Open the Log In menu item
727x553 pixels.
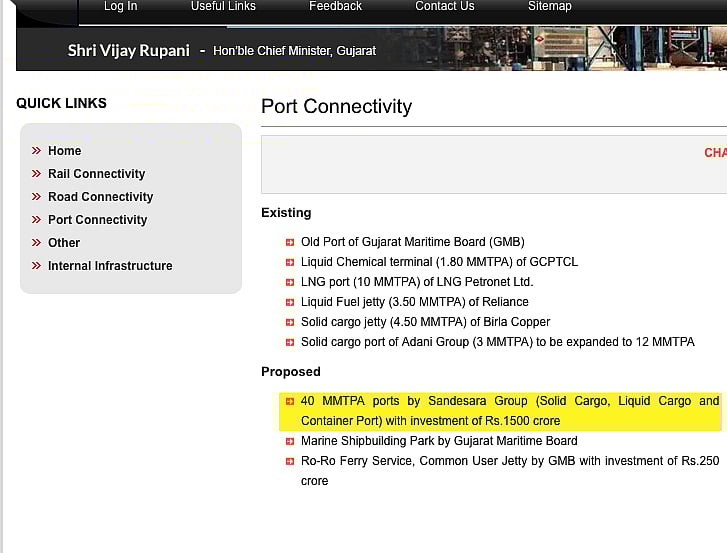click(x=120, y=7)
